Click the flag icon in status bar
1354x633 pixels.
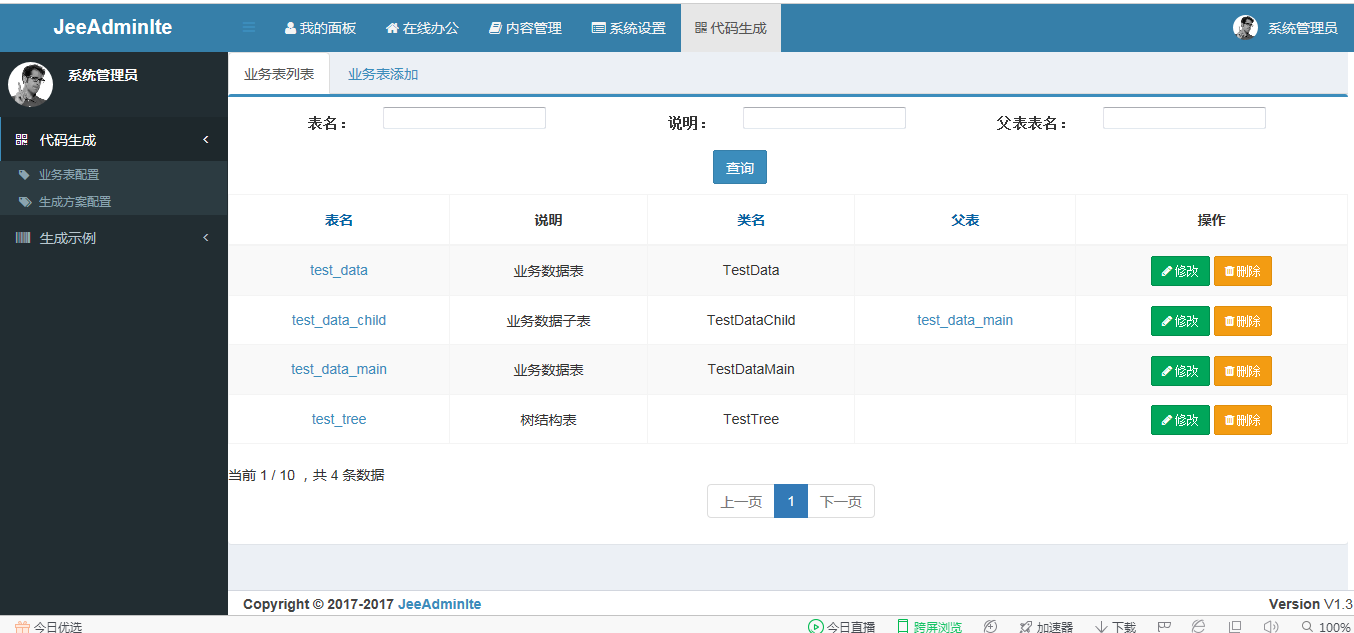(x=1164, y=626)
